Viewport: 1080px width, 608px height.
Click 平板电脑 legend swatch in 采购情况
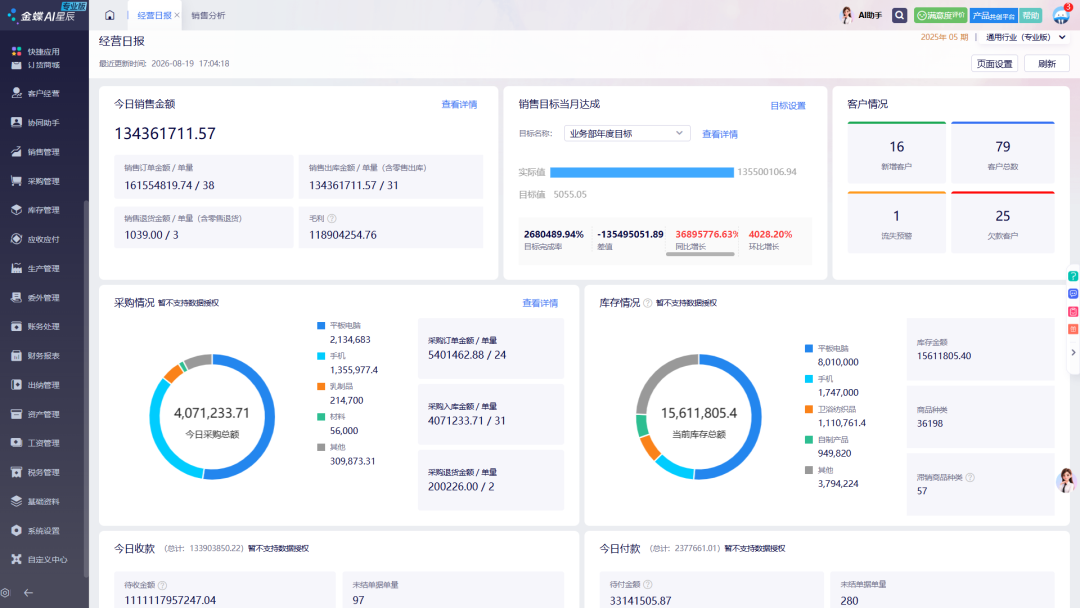pos(321,326)
